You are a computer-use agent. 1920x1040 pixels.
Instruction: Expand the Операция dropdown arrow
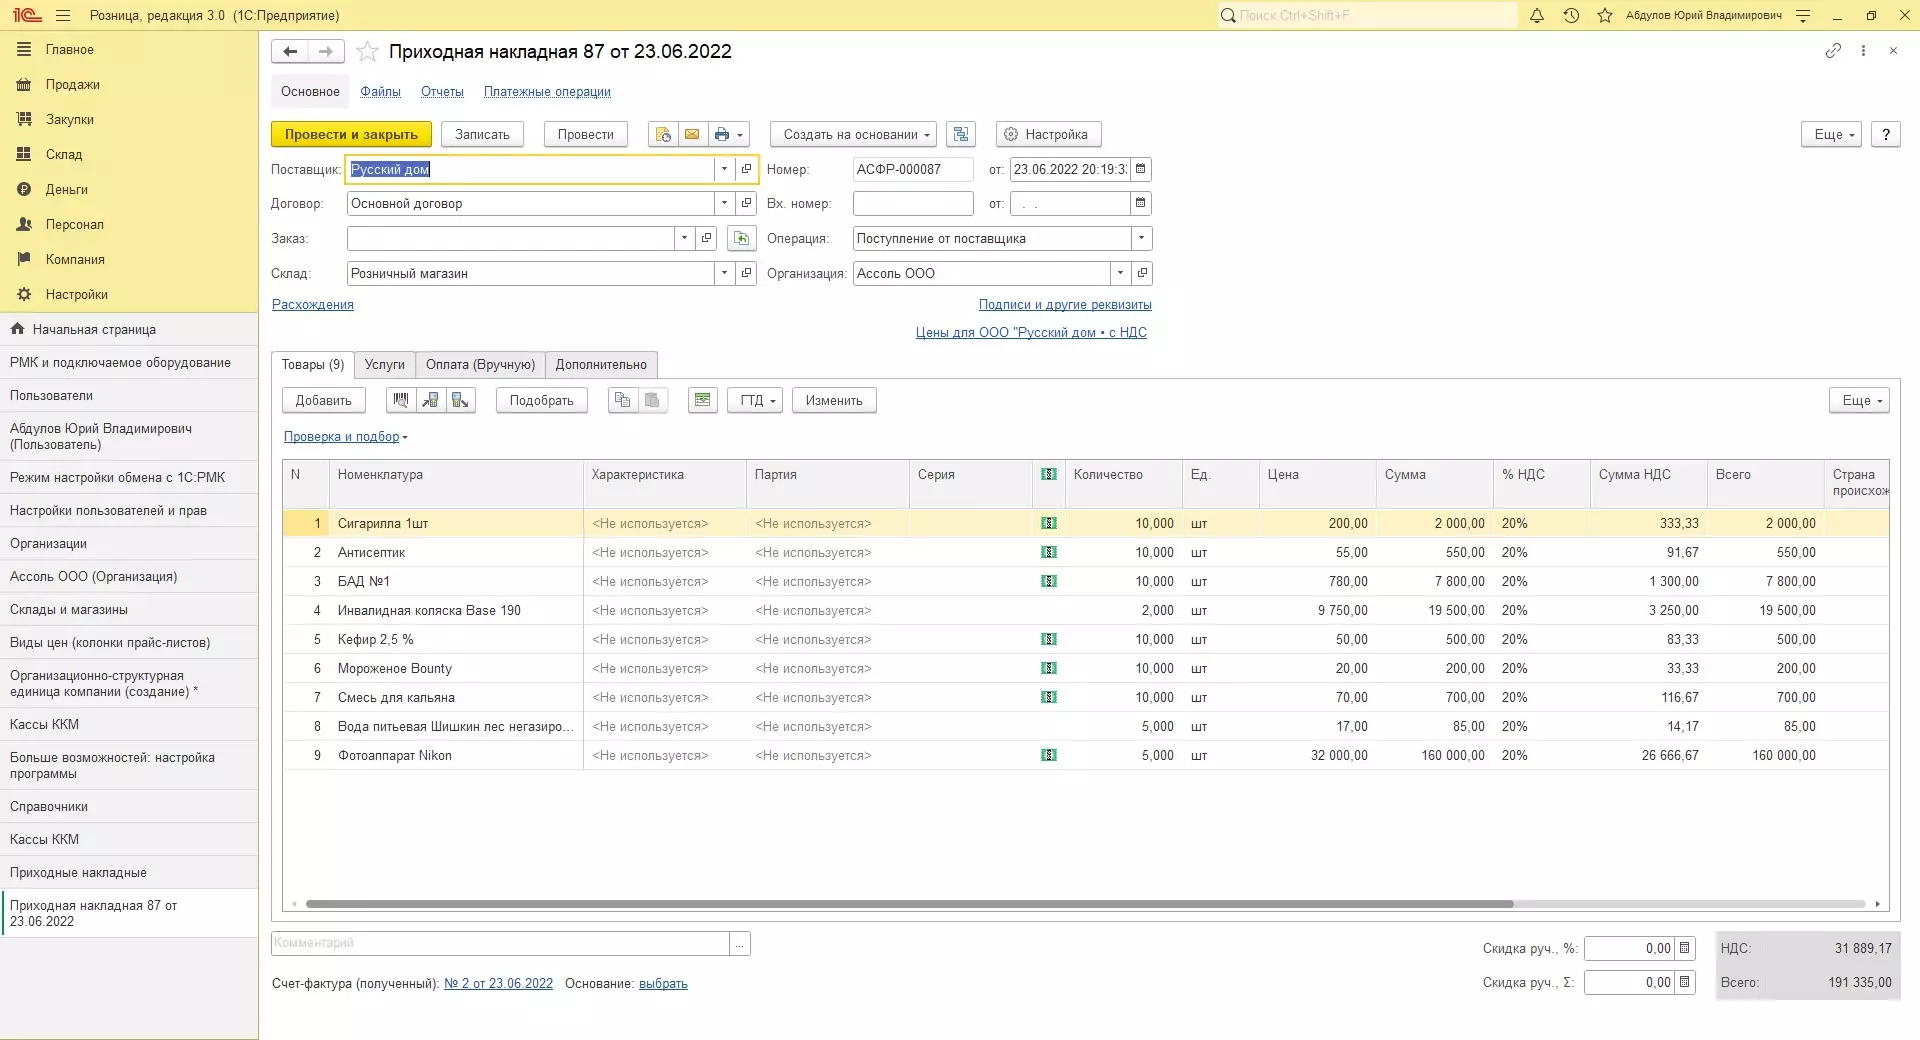(x=1141, y=238)
